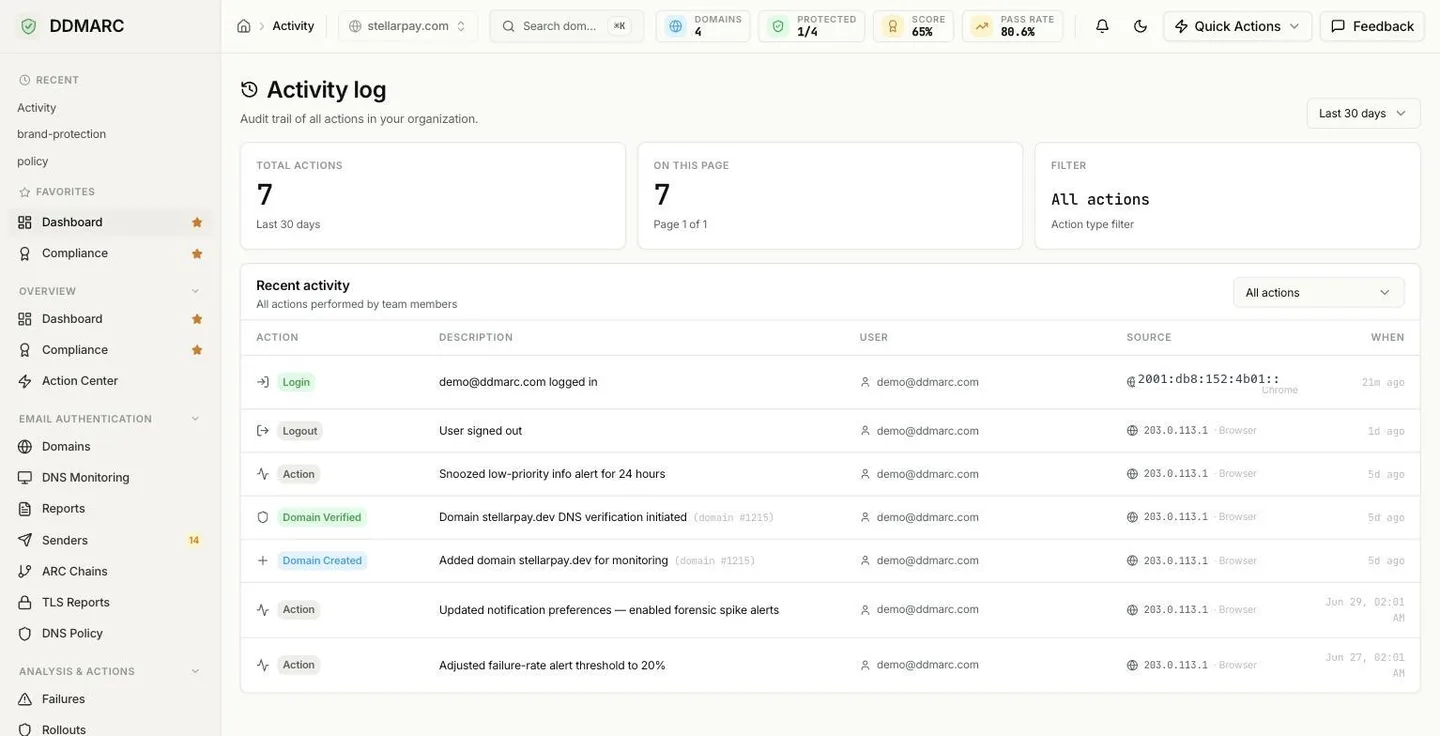Unstar Dashboard in Overview section
This screenshot has height=736, width=1440.
coord(197,319)
